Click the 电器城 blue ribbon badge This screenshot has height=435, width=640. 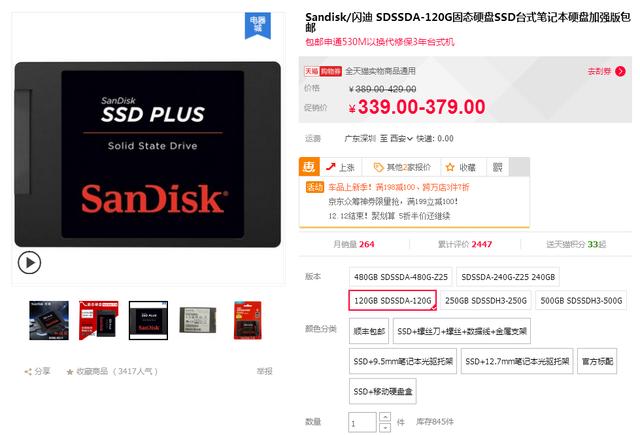[258, 25]
